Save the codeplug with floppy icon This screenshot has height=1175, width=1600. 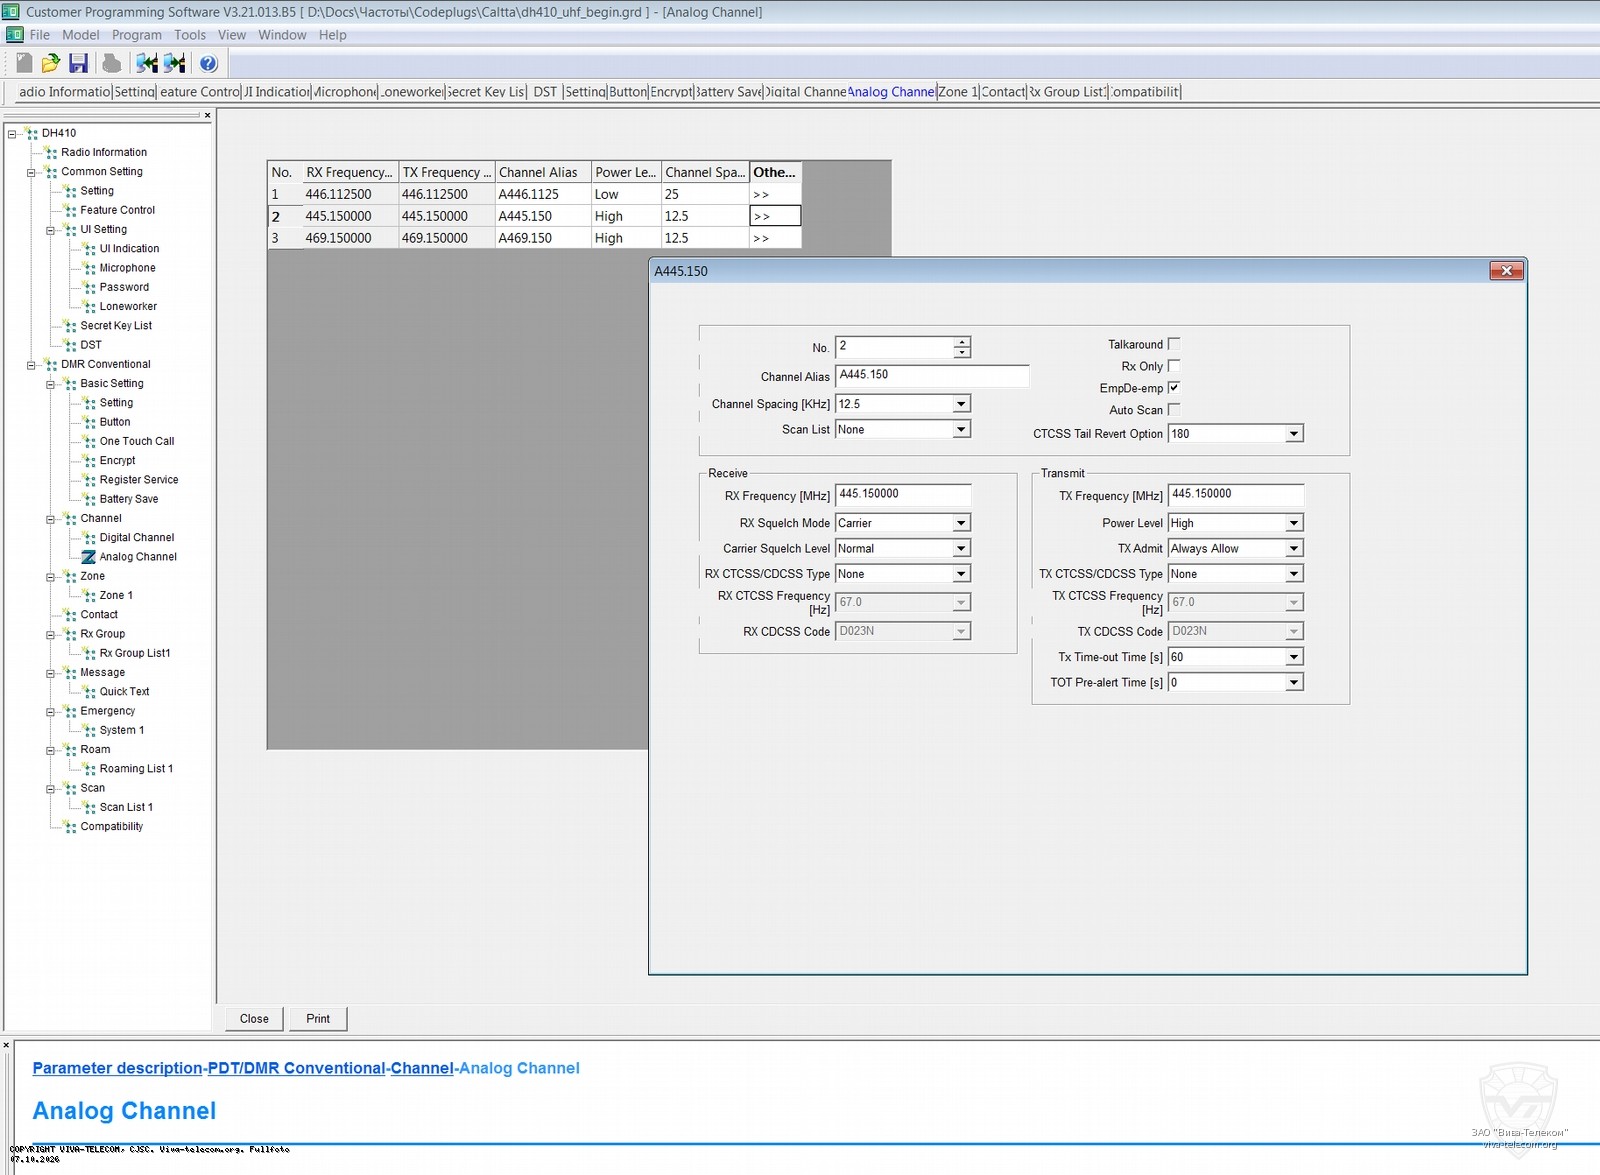pyautogui.click(x=78, y=63)
